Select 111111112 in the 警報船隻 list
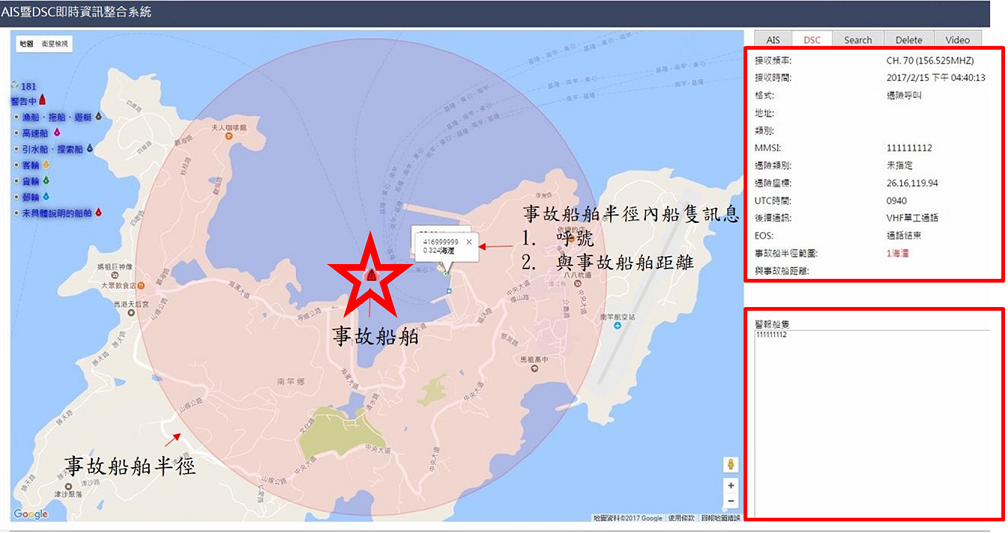The image size is (1008, 533). (771, 335)
